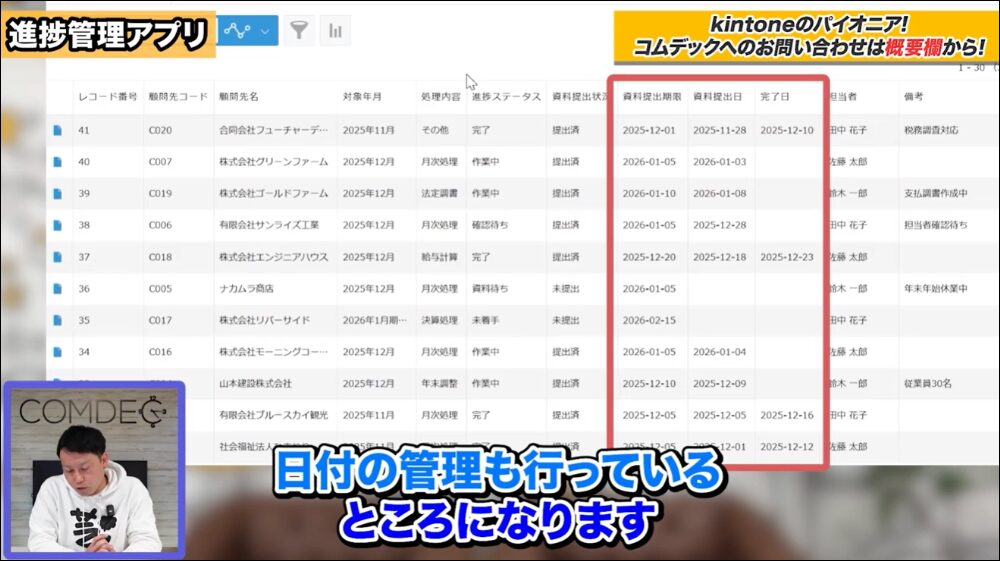The height and width of the screenshot is (561, 1000).
Task: Click the その他 processing cell
Action: (434, 130)
